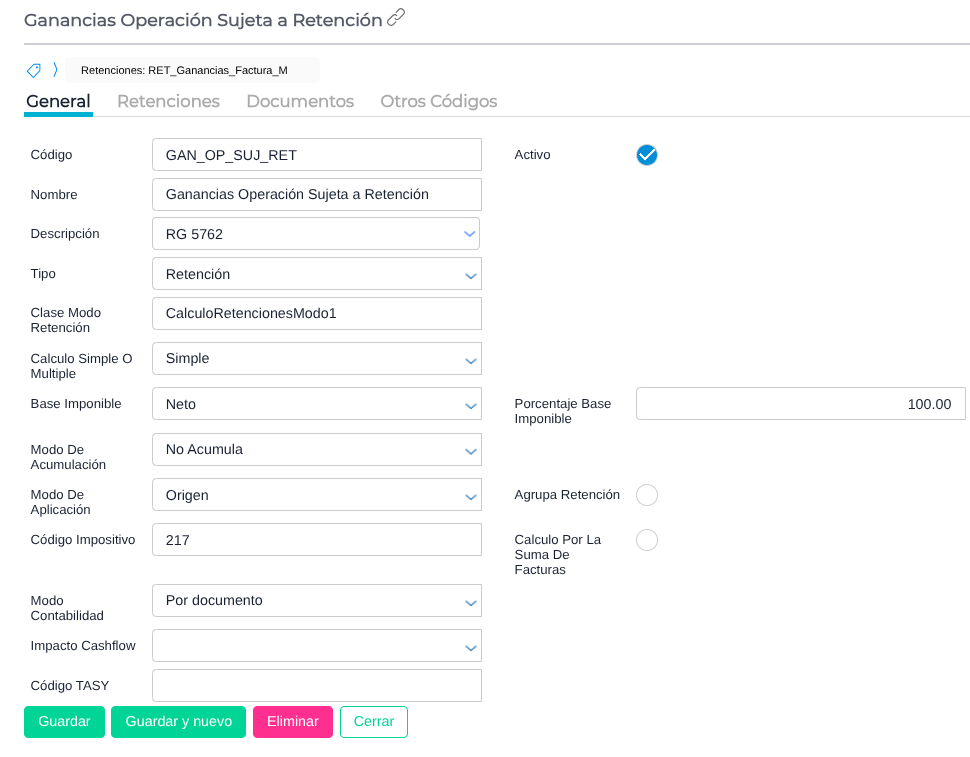This screenshot has width=970, height=757.
Task: Open the Documentos tab
Action: [x=300, y=101]
